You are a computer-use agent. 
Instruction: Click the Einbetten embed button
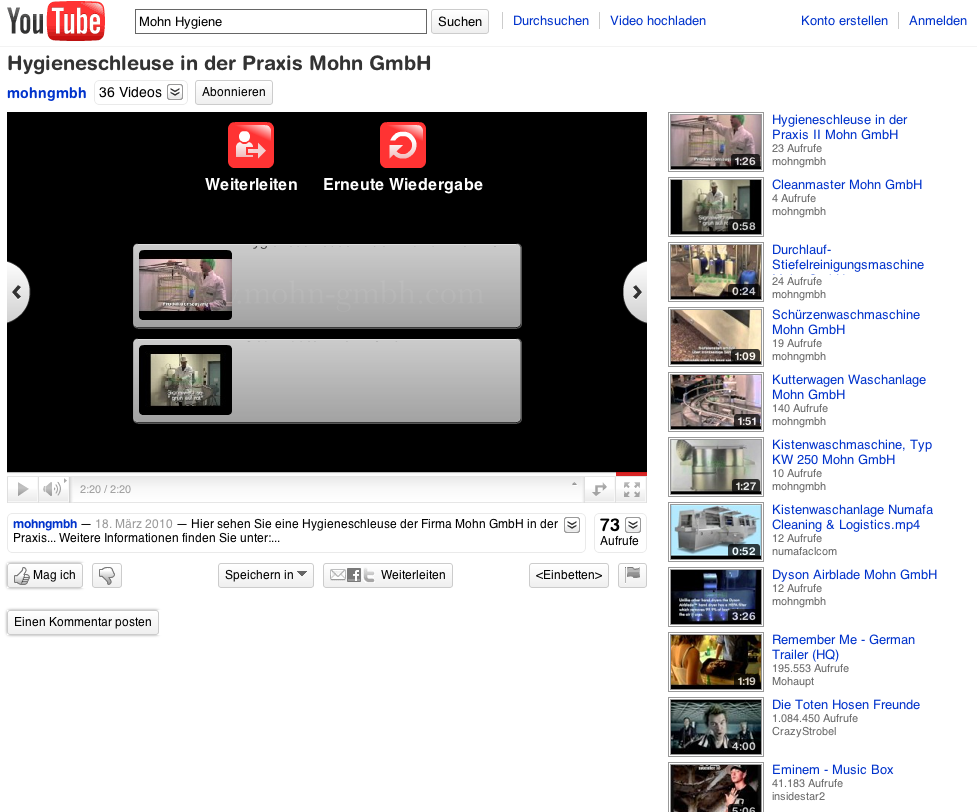568,575
